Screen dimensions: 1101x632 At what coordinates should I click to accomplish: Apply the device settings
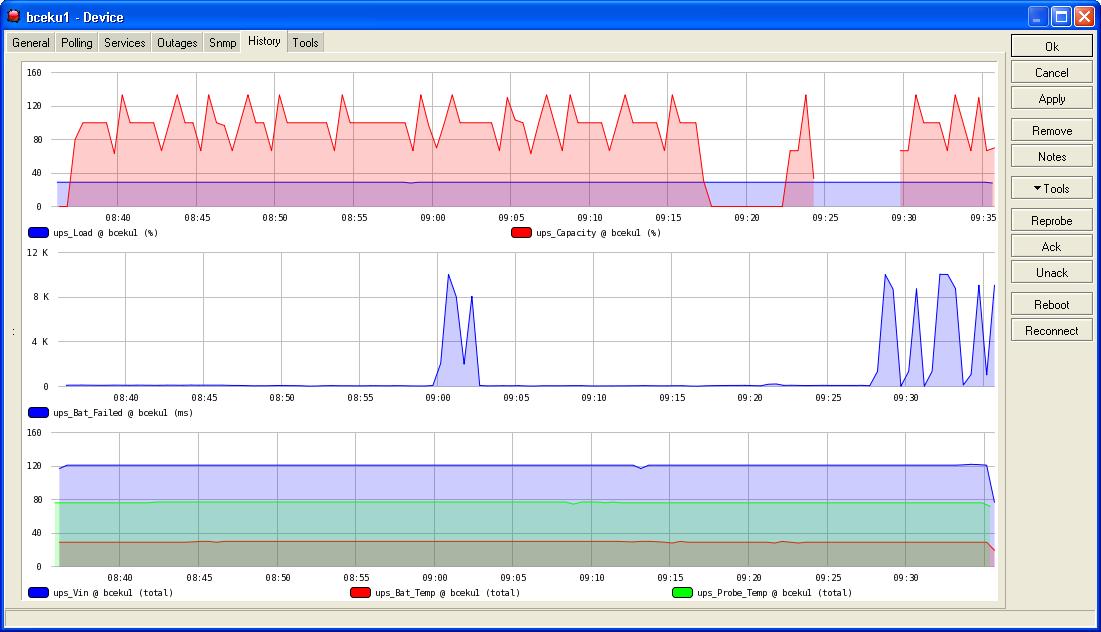[x=1051, y=98]
